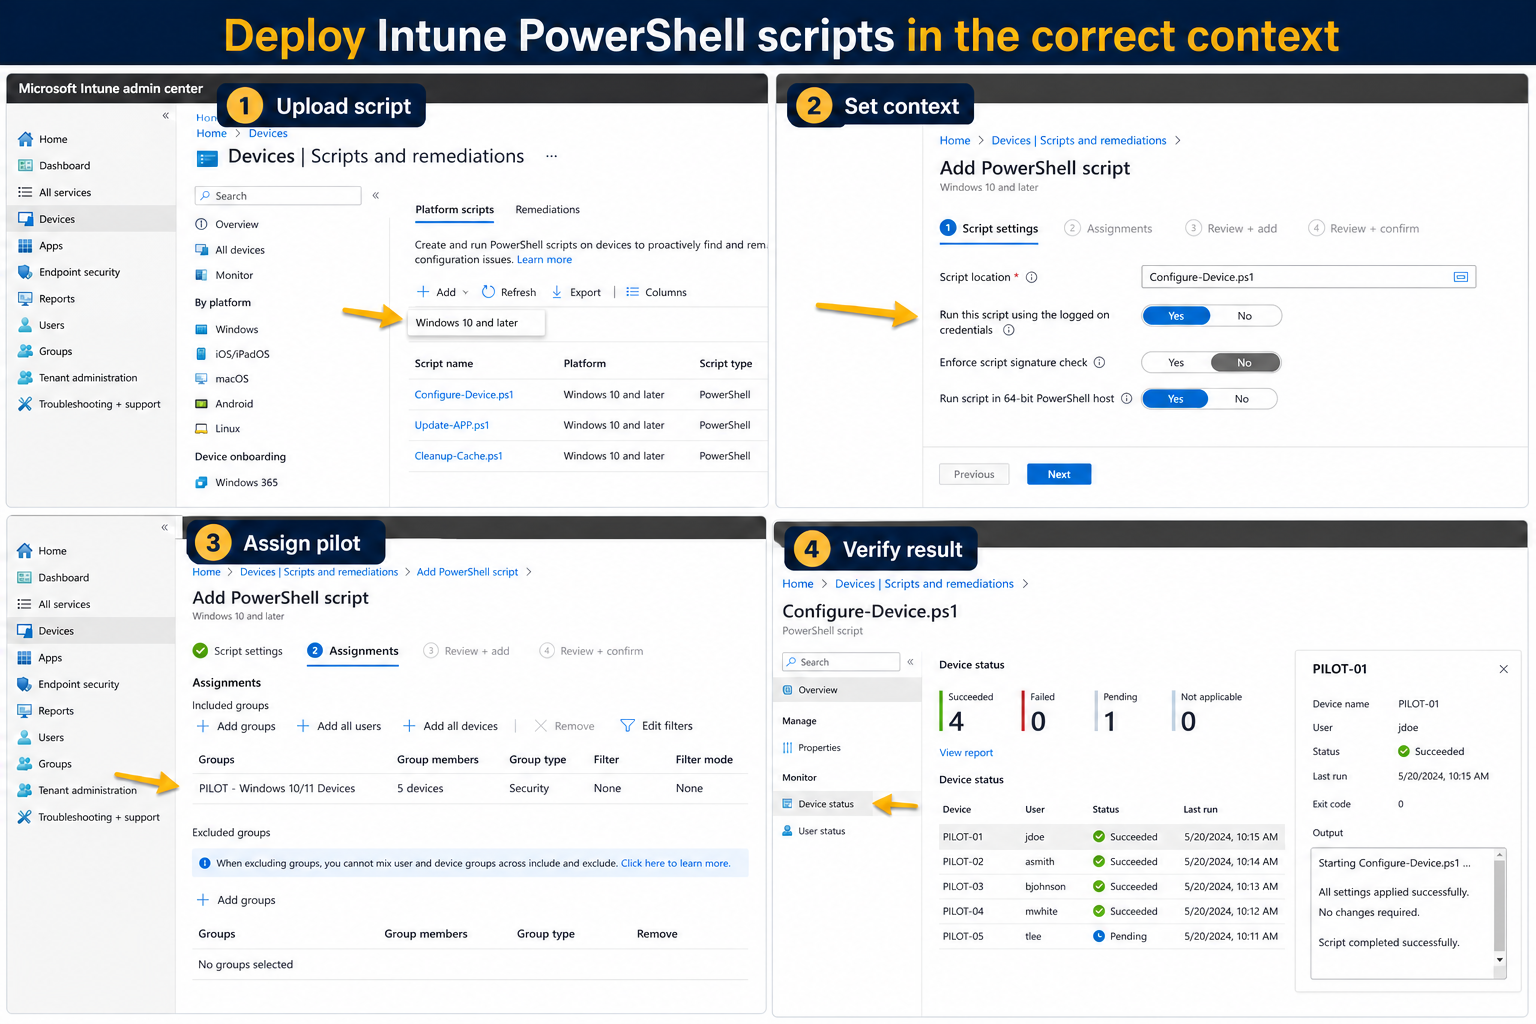Screen dimensions: 1536x1024
Task: Open the View report link
Action: pyautogui.click(x=966, y=753)
